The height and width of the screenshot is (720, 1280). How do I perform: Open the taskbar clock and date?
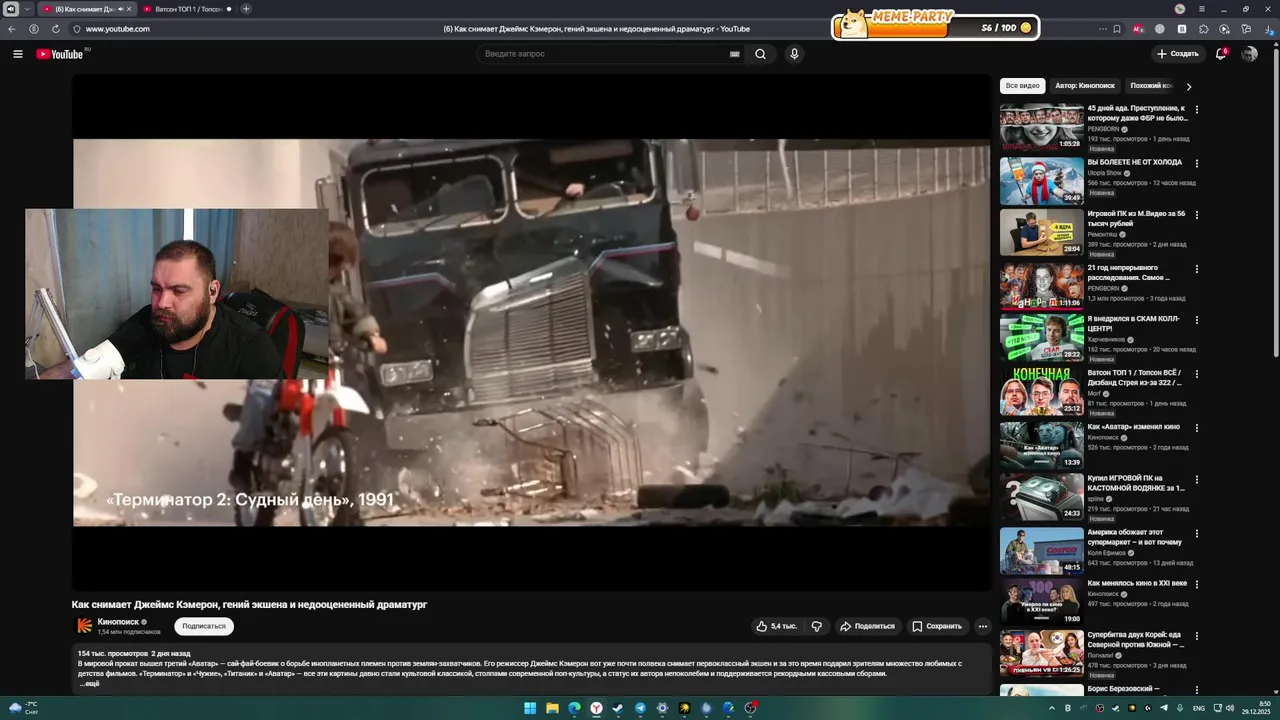point(1255,708)
